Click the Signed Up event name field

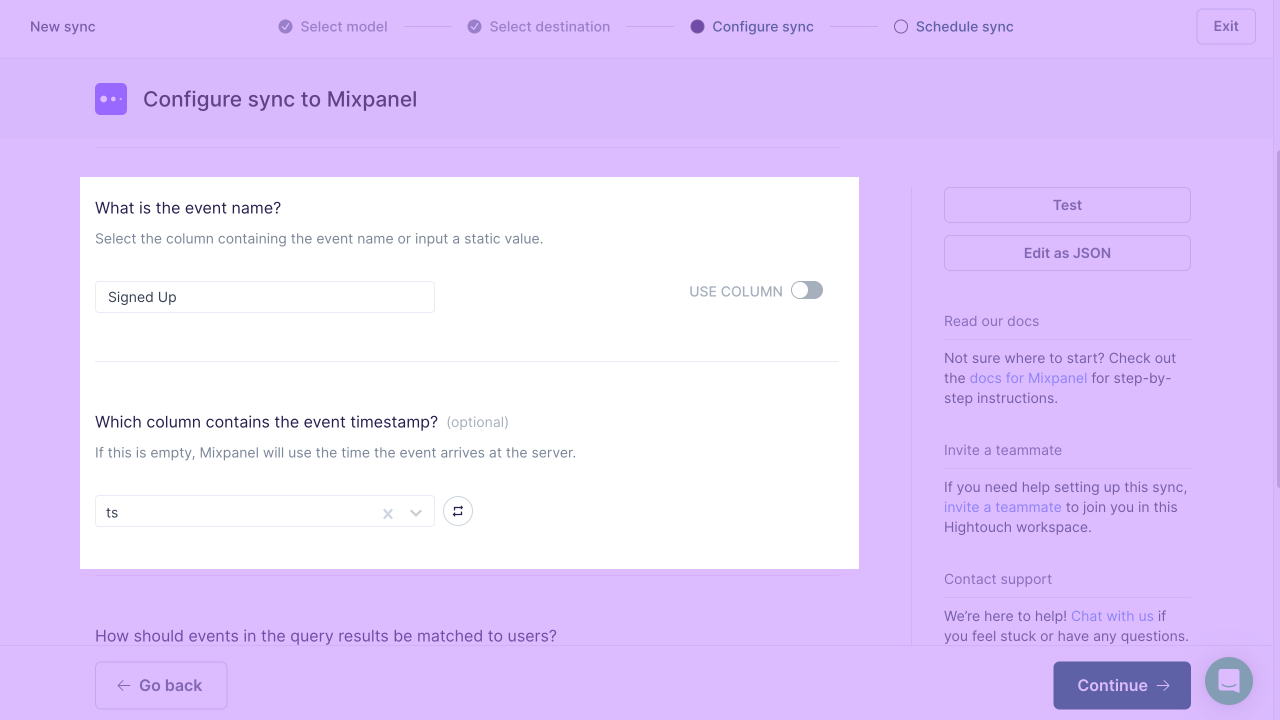pyautogui.click(x=265, y=297)
